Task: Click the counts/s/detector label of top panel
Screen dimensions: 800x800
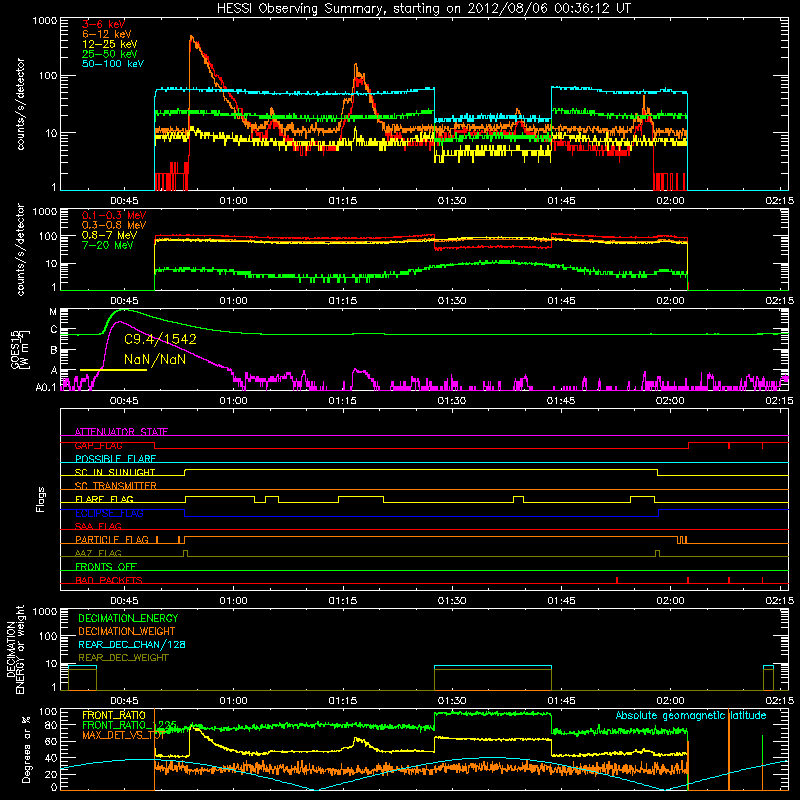Action: (x=20, y=104)
